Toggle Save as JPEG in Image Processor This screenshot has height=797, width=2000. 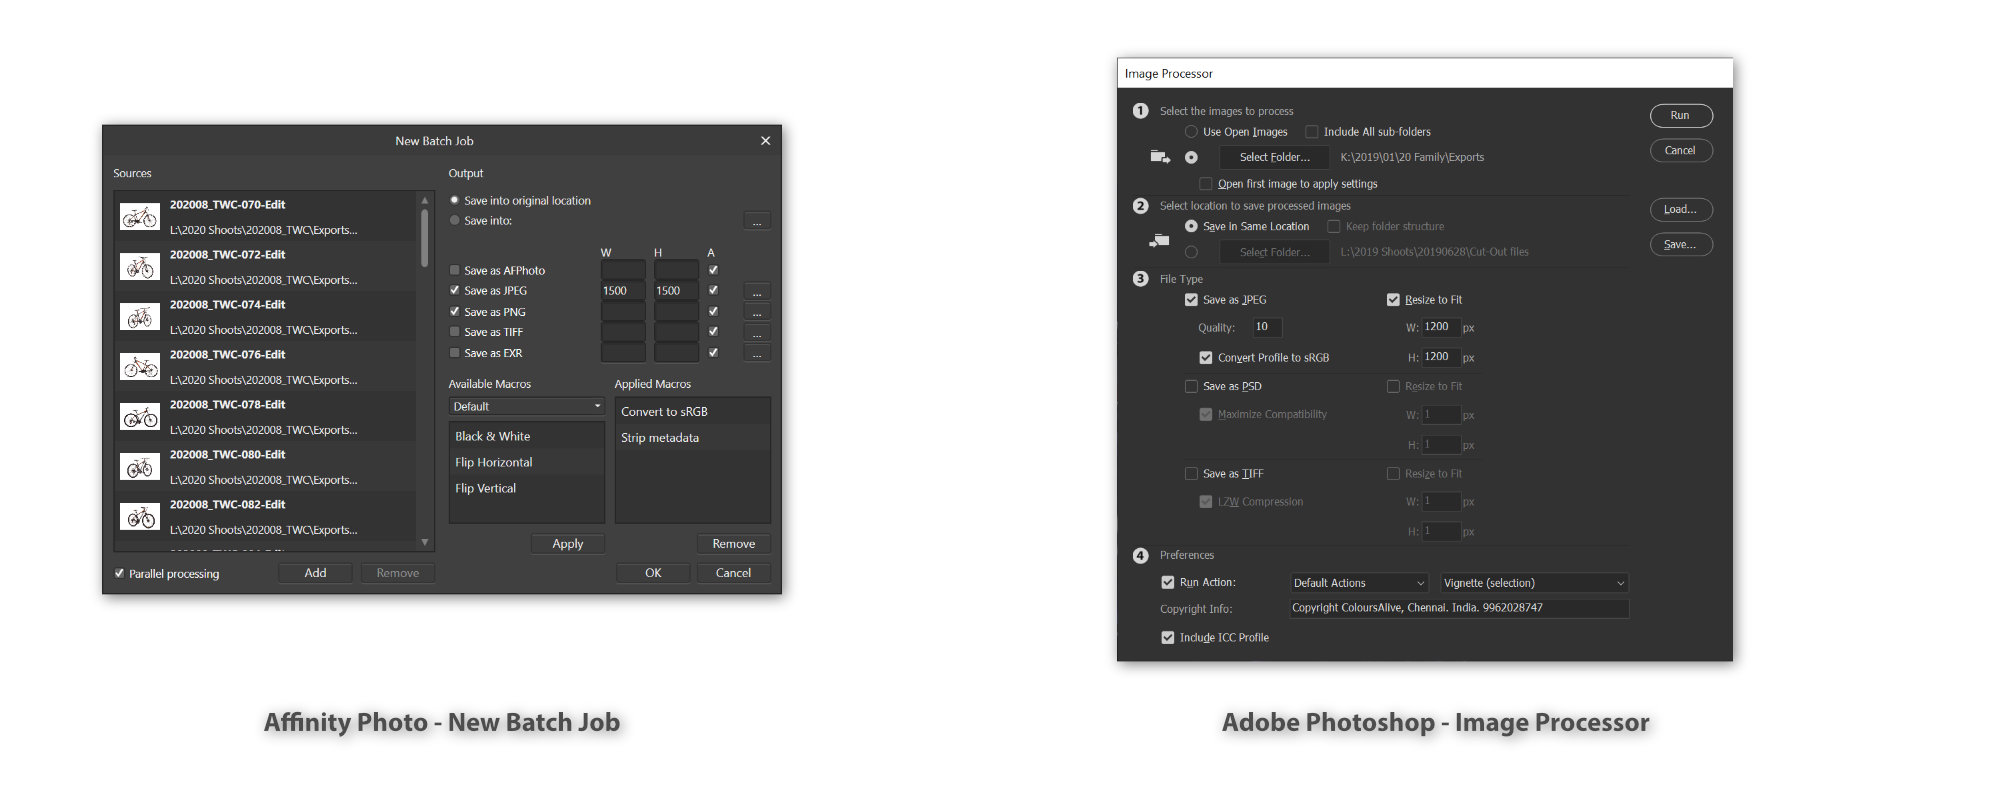click(1191, 300)
